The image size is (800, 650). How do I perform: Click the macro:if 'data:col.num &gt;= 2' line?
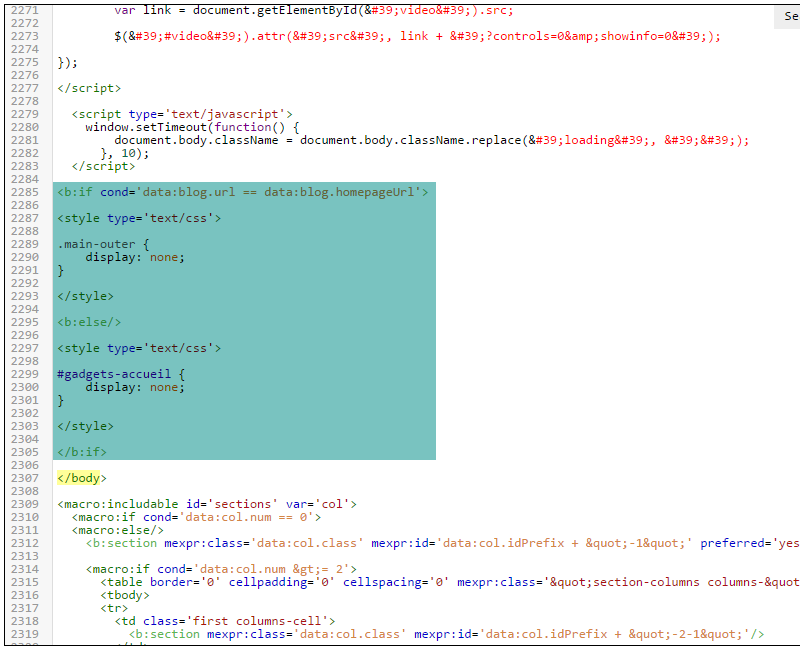[221, 569]
